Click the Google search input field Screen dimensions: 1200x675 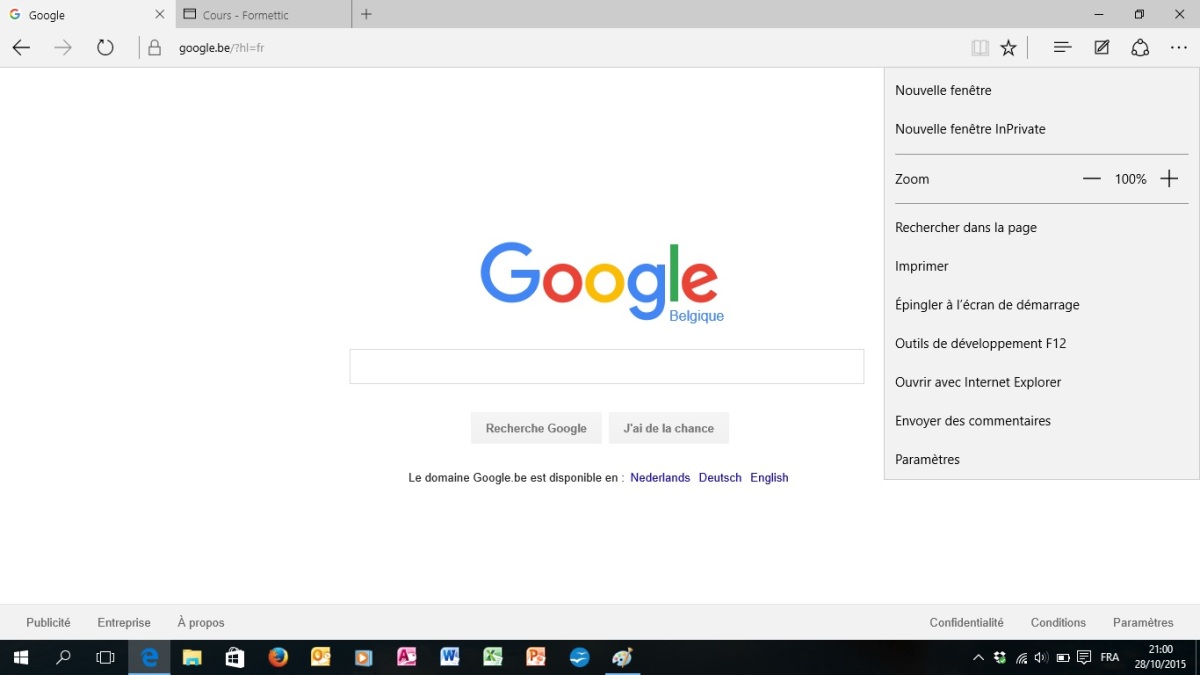point(607,367)
